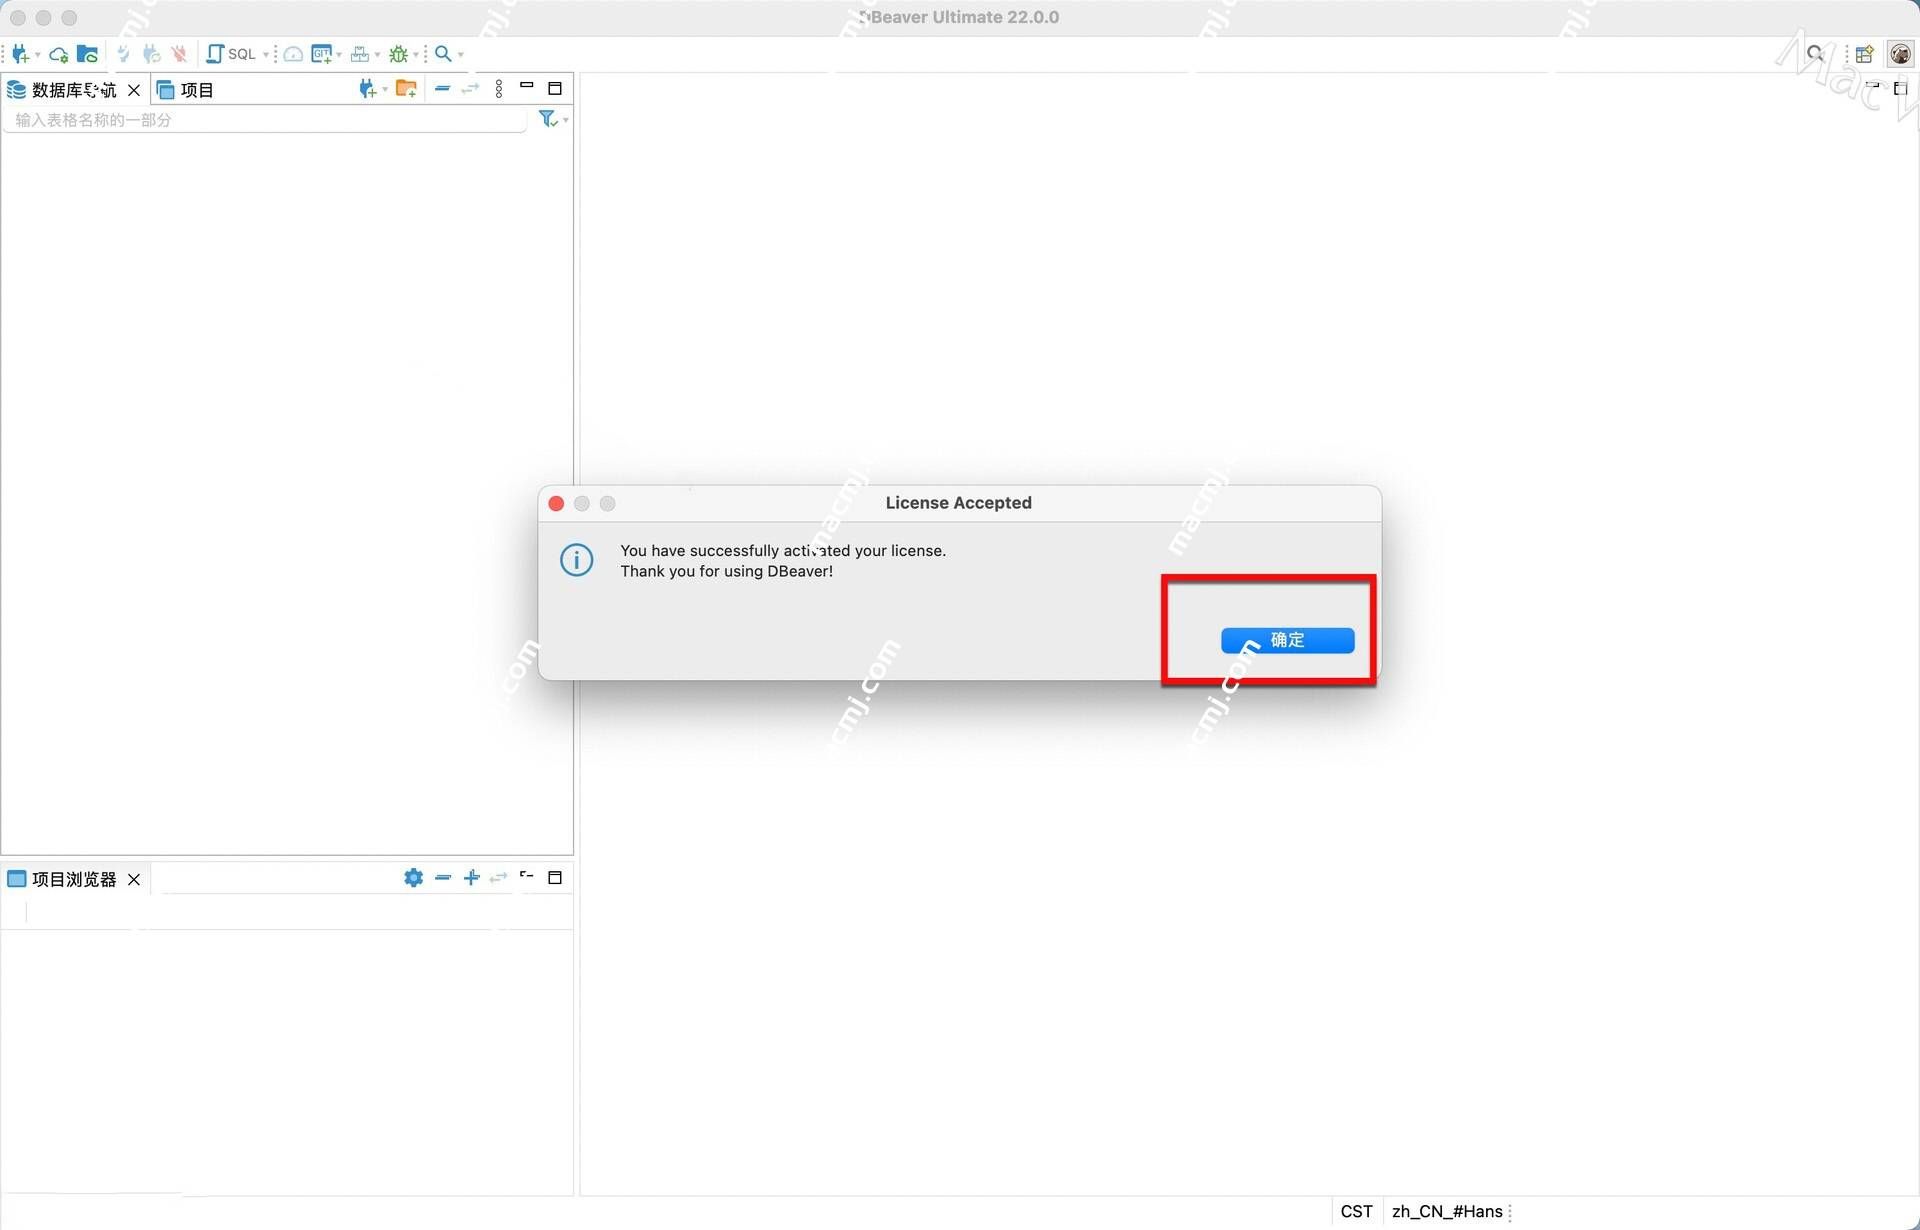The height and width of the screenshot is (1230, 1920).
Task: Click the new connection plug icon in navigator panel
Action: pyautogui.click(x=367, y=89)
